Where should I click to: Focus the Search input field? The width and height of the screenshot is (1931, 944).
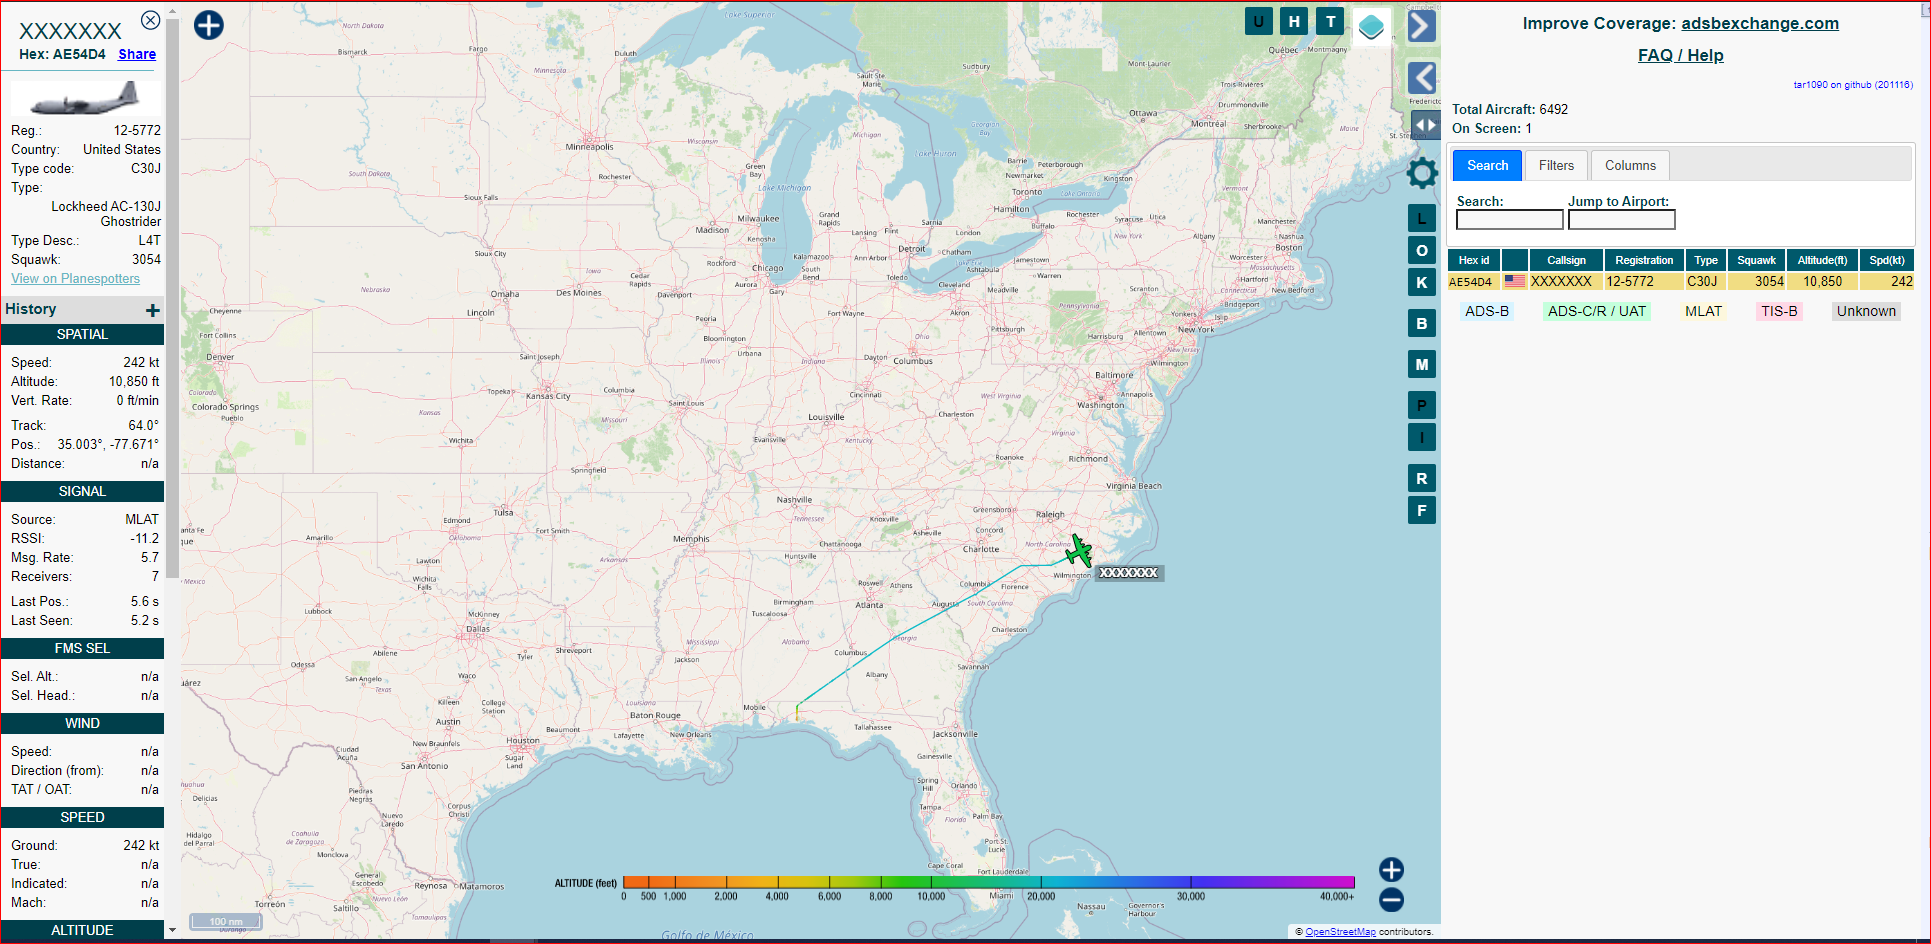coord(1509,220)
